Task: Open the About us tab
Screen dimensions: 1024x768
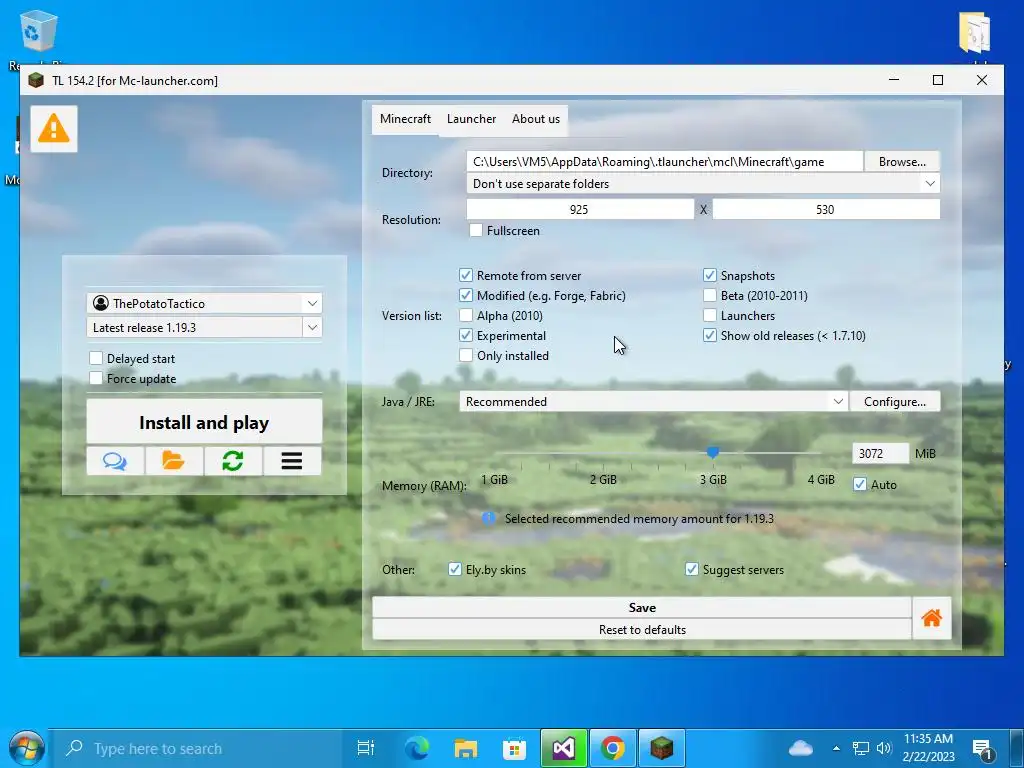Action: [536, 119]
